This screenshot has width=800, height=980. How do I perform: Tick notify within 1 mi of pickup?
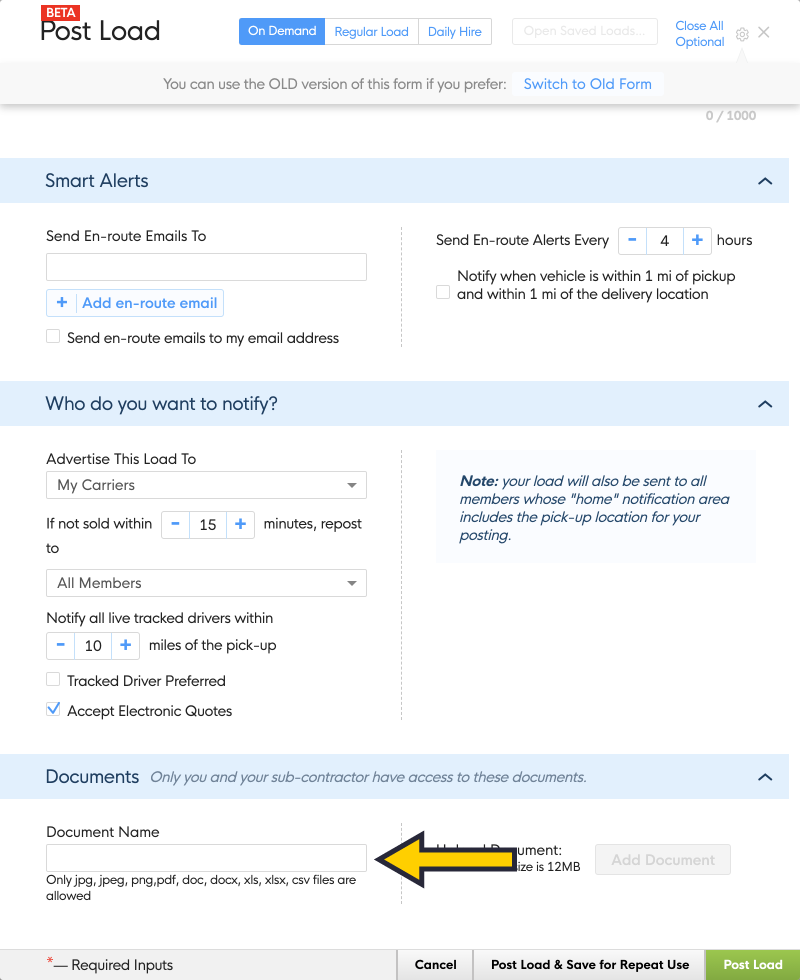[442, 292]
